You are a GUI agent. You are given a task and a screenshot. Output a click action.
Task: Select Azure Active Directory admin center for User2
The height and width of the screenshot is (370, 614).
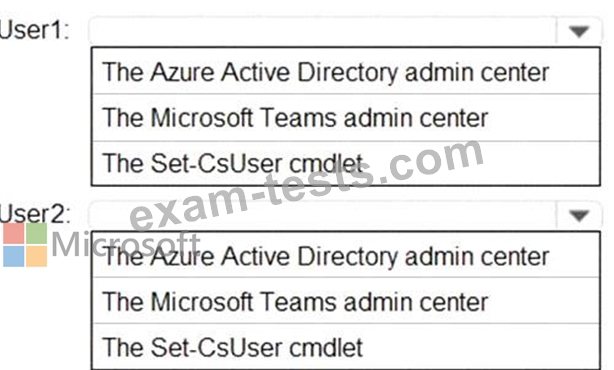346,256
